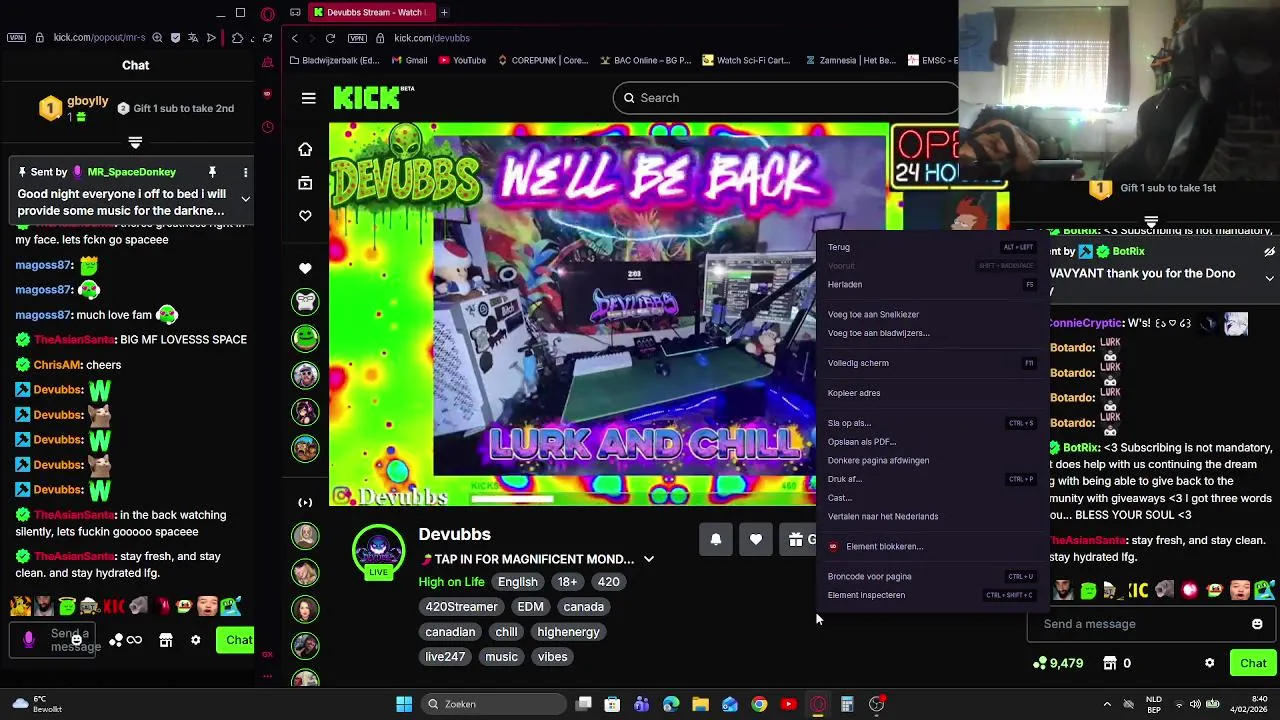
Task: Click the 'EDM' tag
Action: [x=530, y=607]
